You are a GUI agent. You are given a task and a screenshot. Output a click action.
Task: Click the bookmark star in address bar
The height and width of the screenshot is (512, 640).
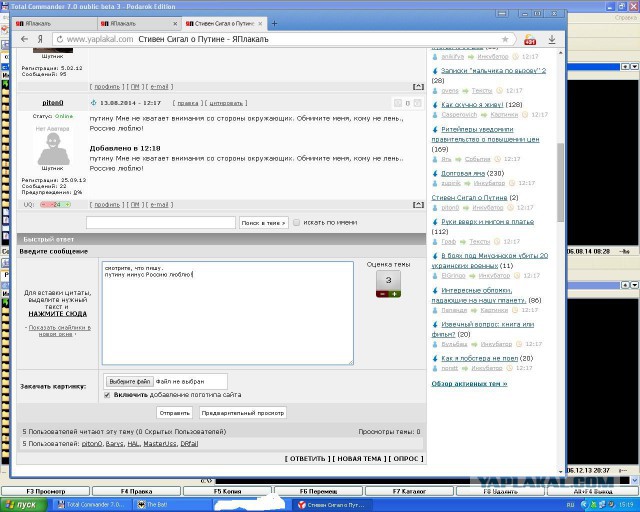pos(506,39)
